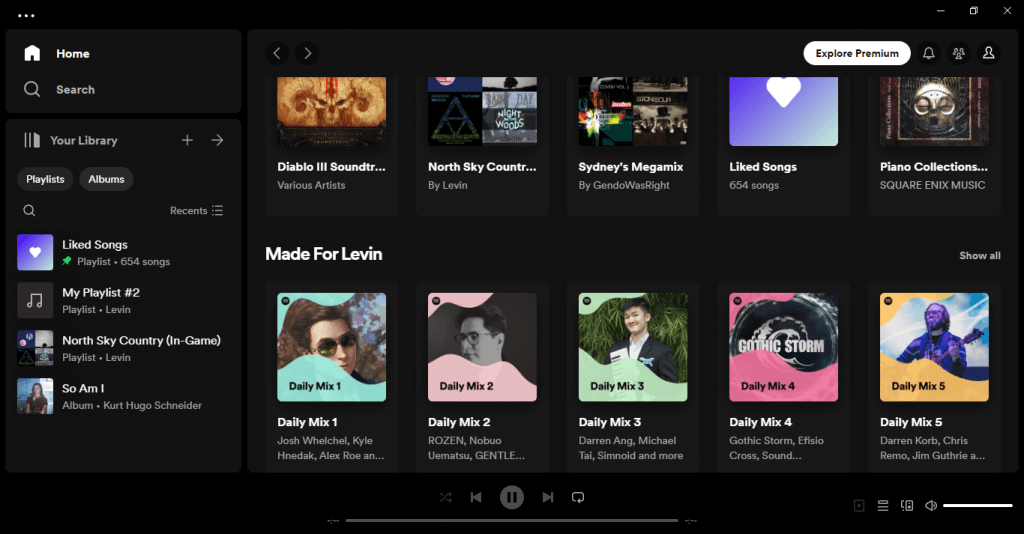Toggle repeat mode

click(x=578, y=497)
